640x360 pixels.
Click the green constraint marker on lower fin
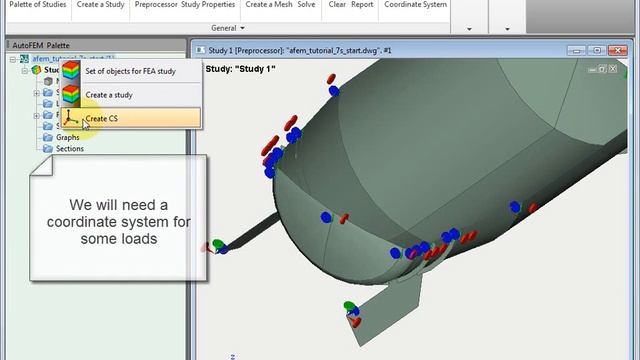[349, 305]
